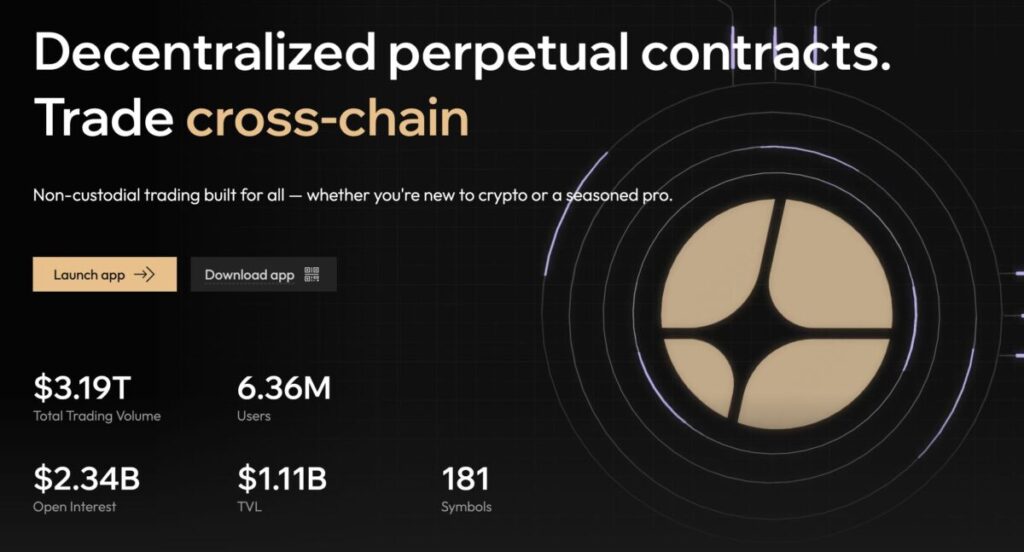The image size is (1024, 552).
Task: Click the Download app button
Action: click(263, 275)
